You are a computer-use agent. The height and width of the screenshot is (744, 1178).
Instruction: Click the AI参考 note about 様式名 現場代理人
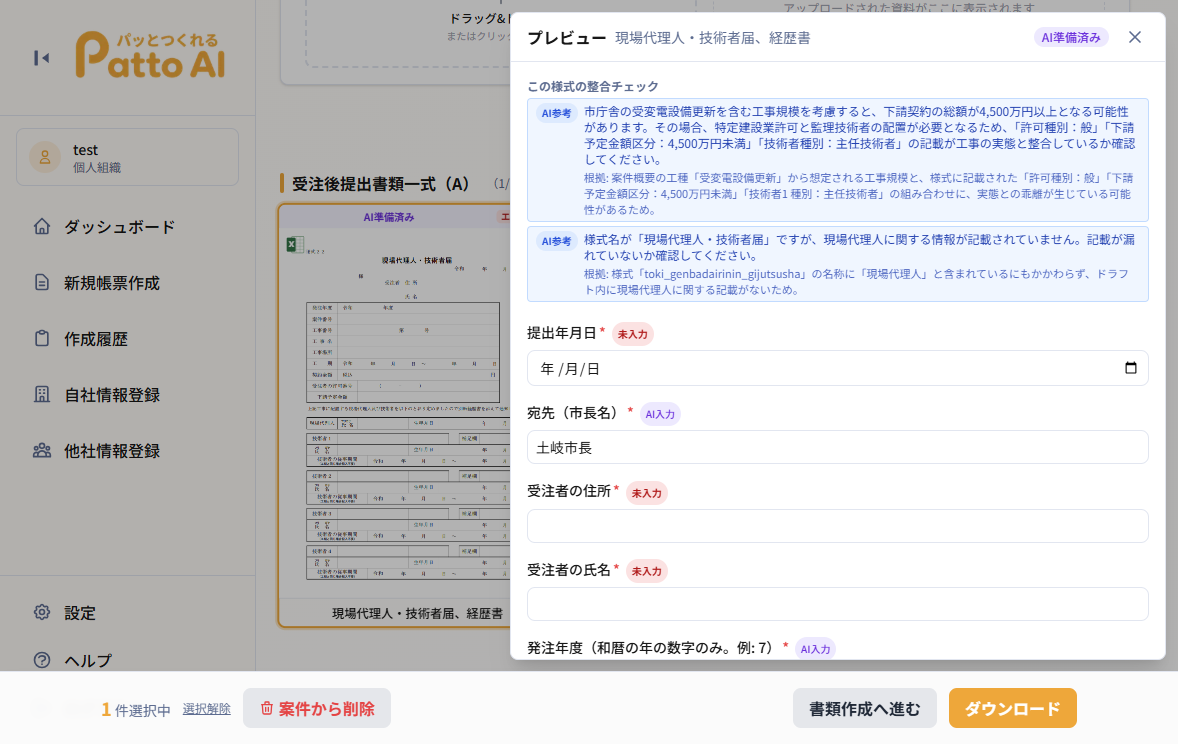point(838,264)
